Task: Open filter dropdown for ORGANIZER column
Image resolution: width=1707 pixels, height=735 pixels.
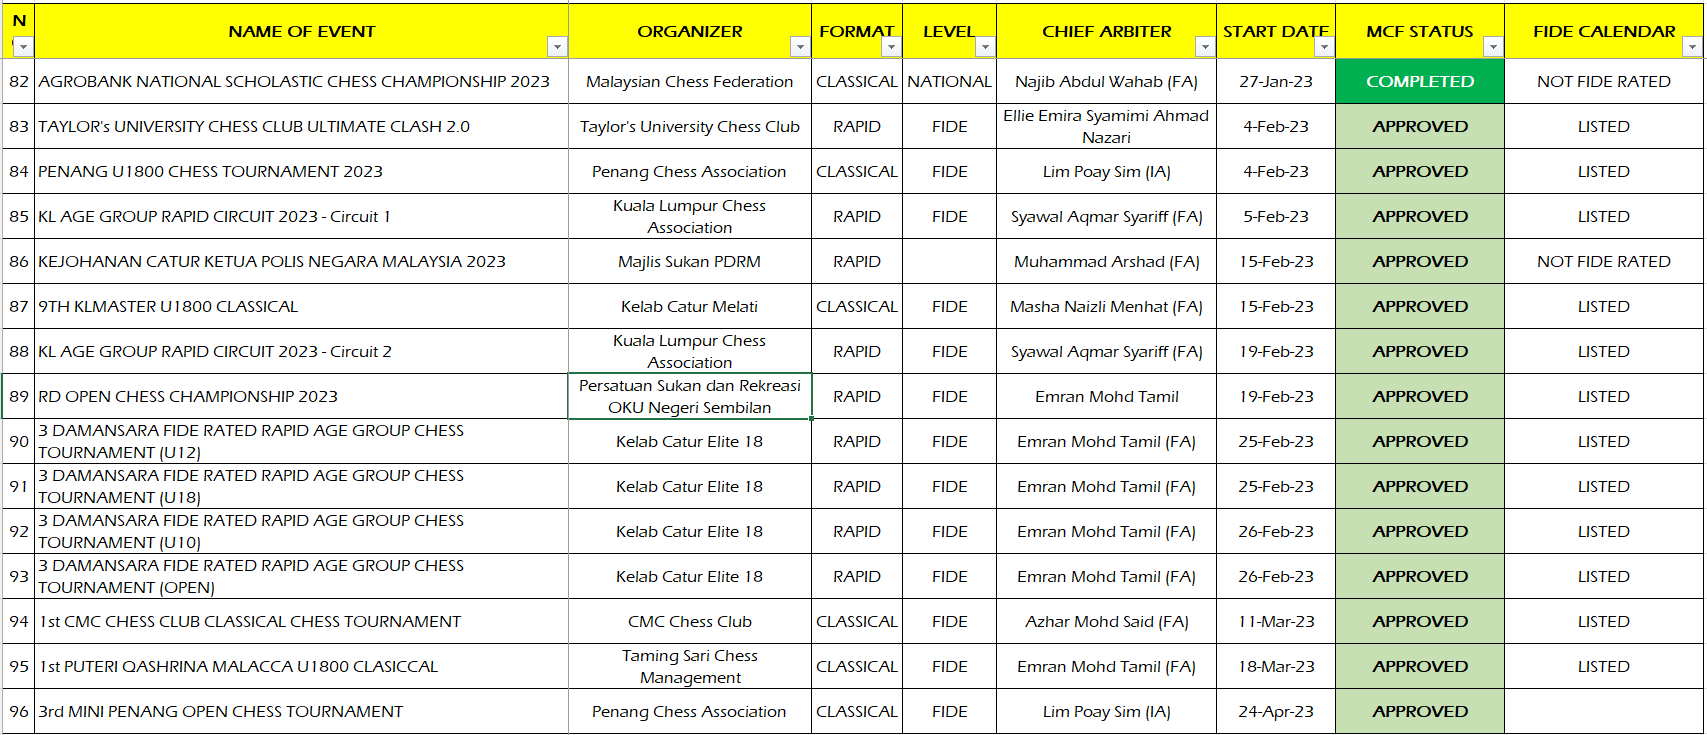Action: tap(799, 47)
